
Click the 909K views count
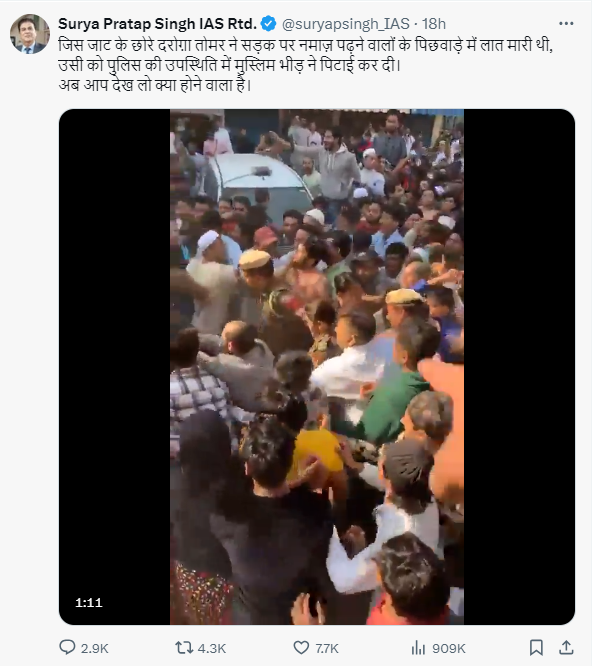[x=449, y=649]
